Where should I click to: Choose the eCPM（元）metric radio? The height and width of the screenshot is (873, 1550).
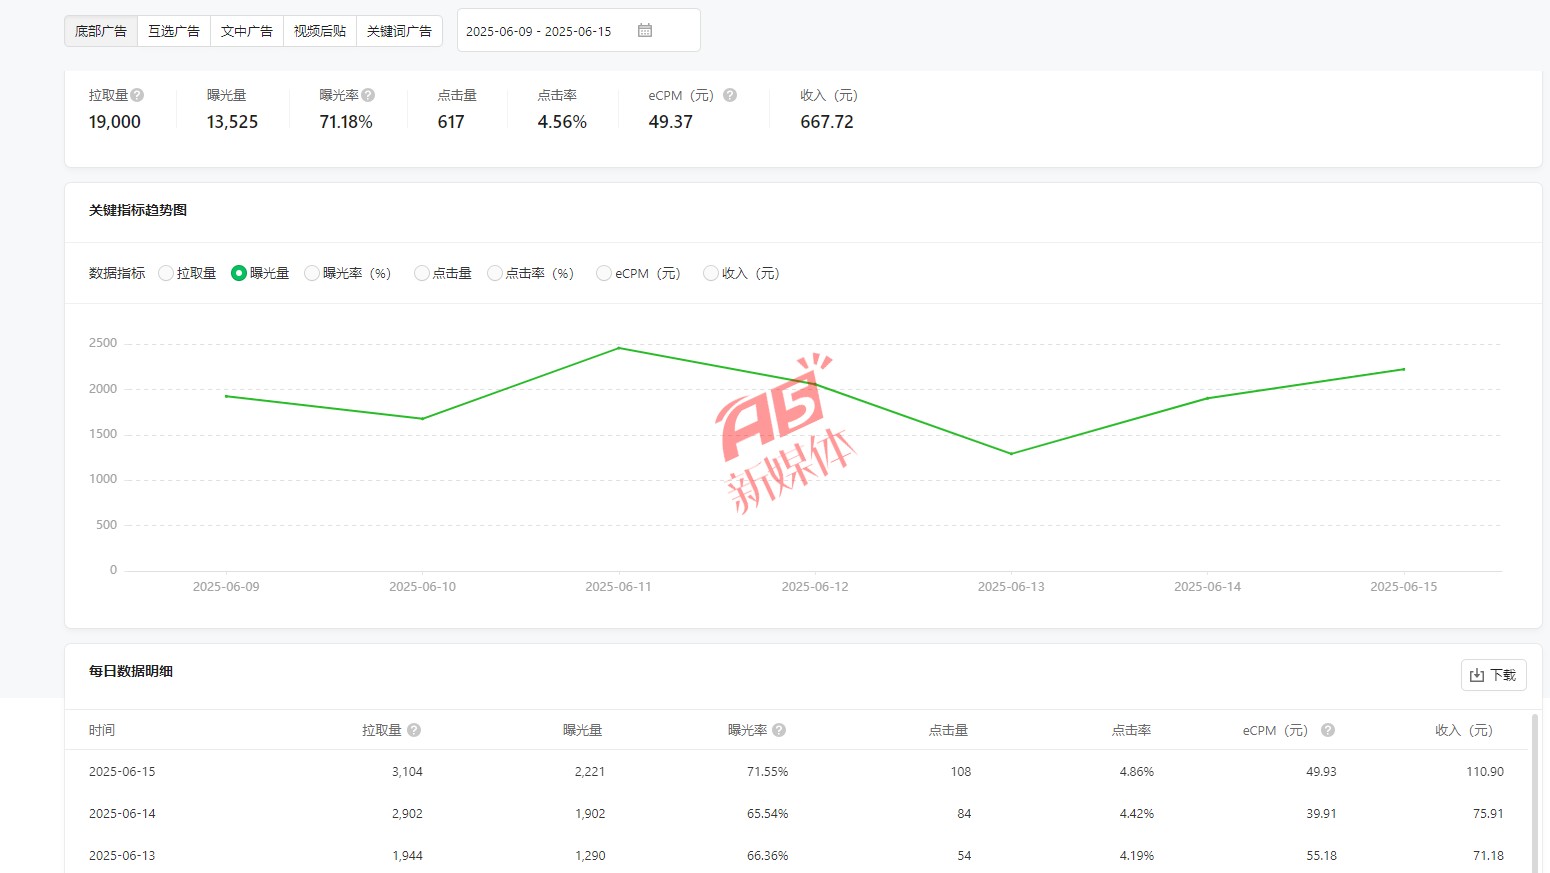coord(603,273)
